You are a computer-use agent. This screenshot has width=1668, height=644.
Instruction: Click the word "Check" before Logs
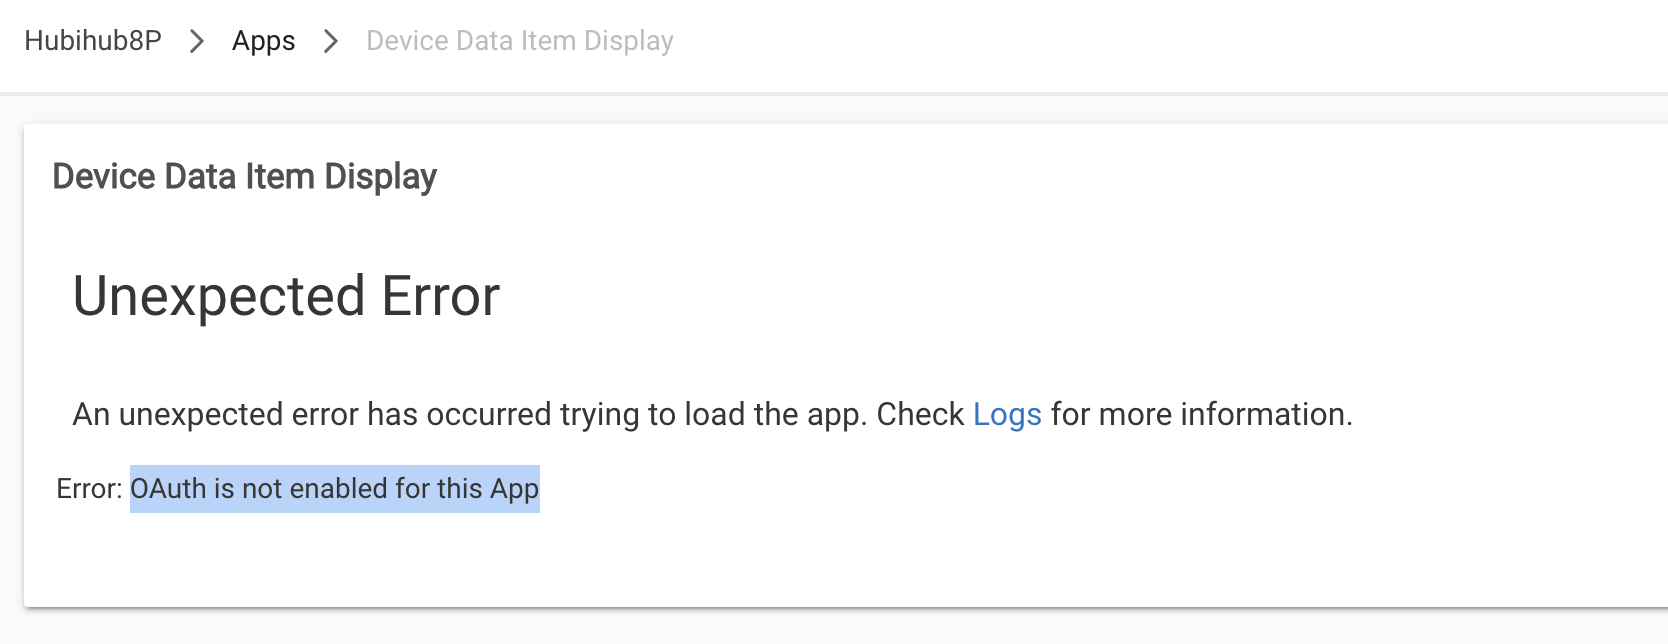(920, 414)
